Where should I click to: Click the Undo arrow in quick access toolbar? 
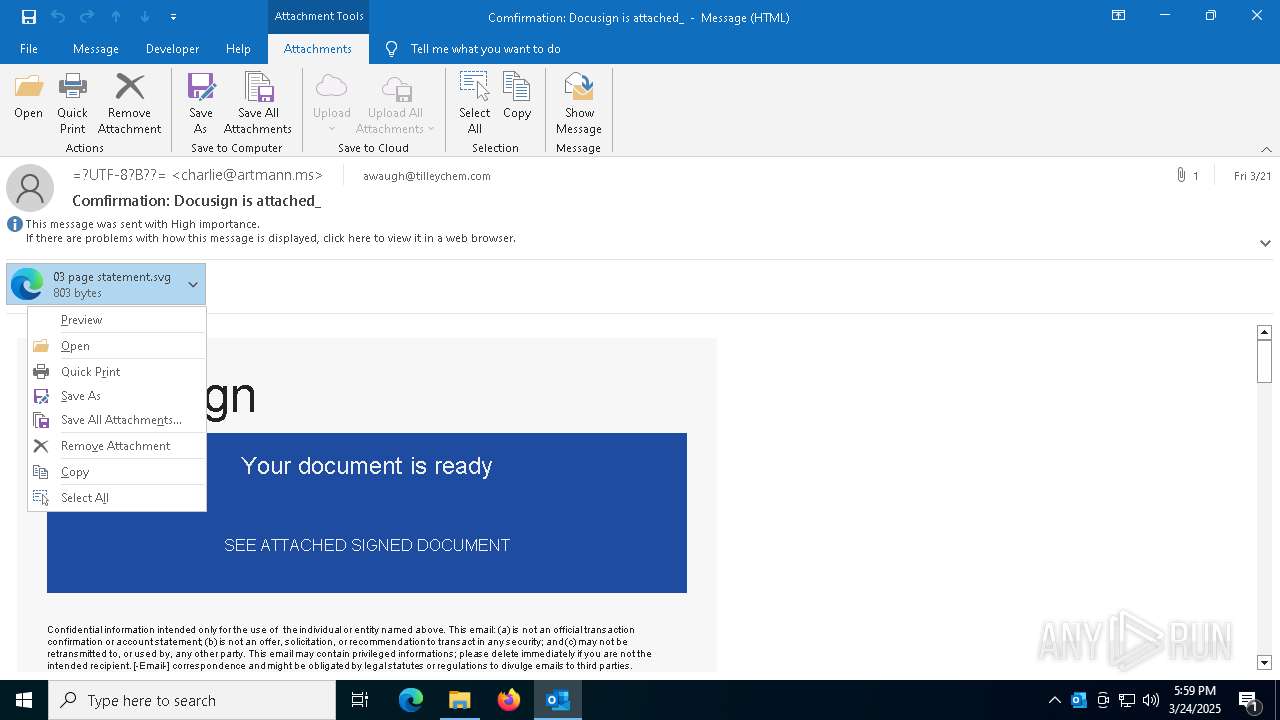(x=58, y=17)
